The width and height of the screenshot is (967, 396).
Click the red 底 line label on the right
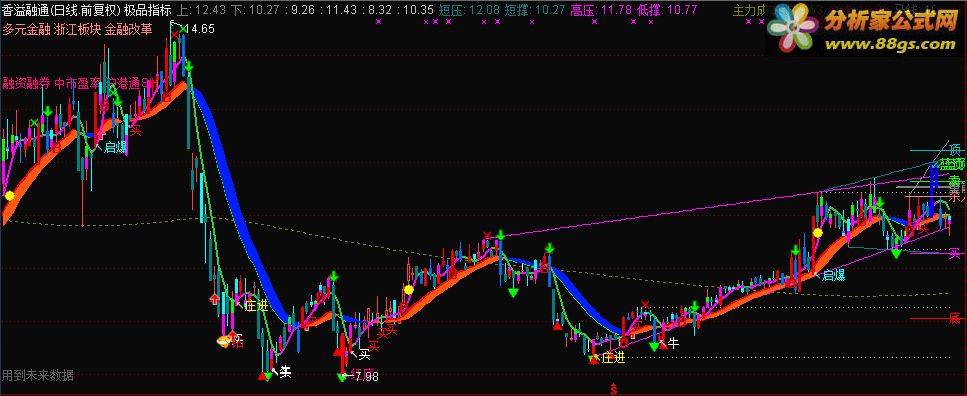point(955,319)
